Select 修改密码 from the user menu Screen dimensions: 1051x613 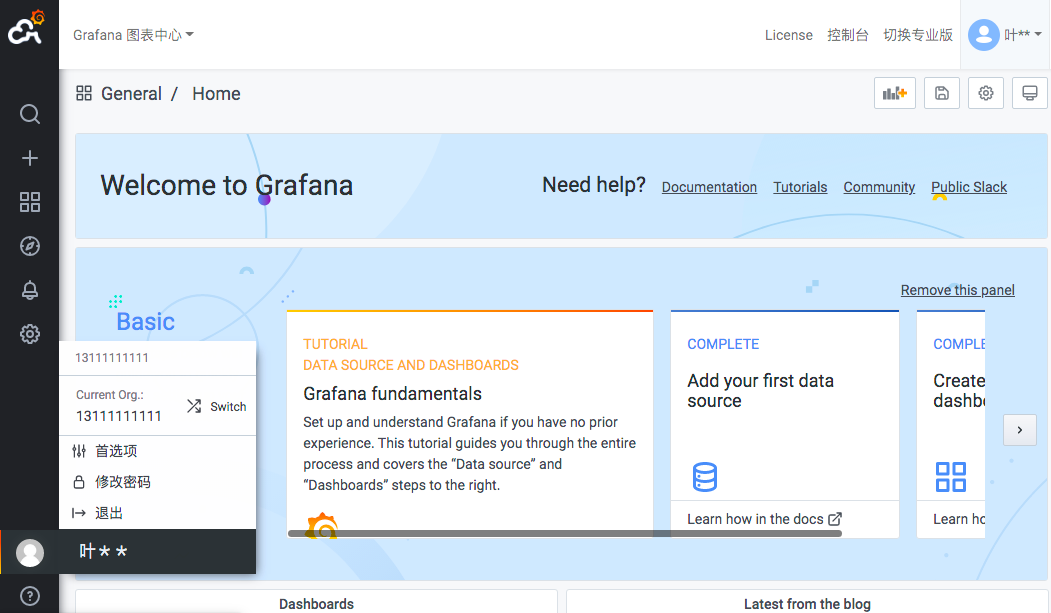click(x=158, y=482)
